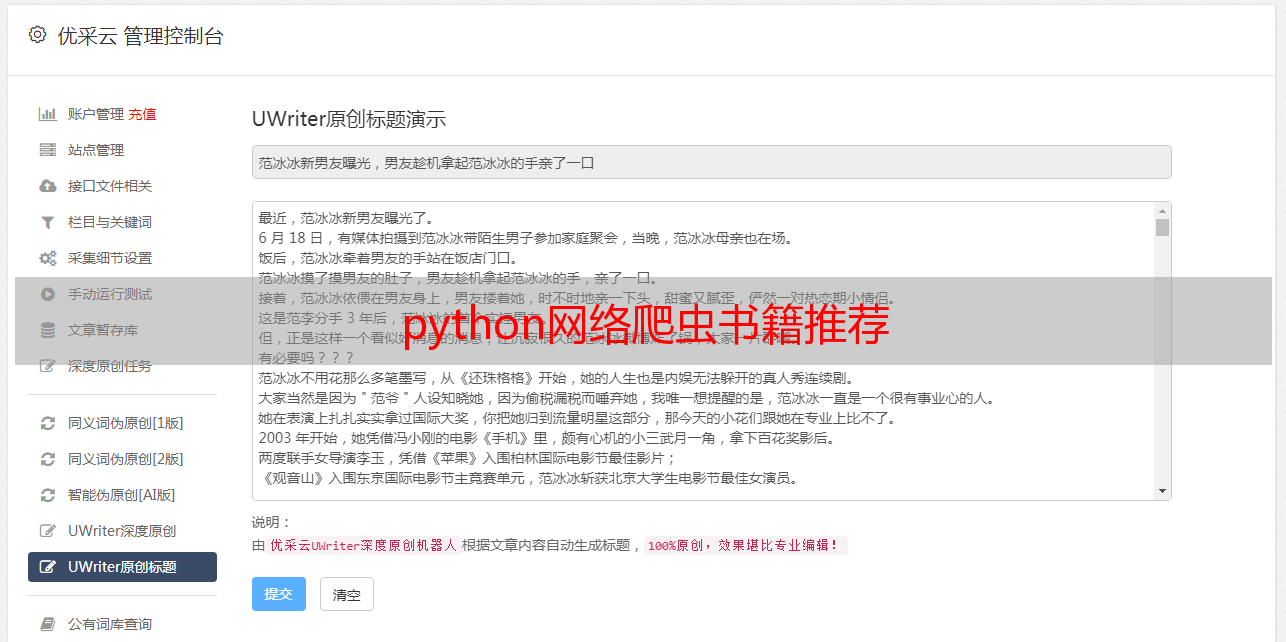
Task: Click the 文章暂存库 database icon
Action: click(47, 330)
